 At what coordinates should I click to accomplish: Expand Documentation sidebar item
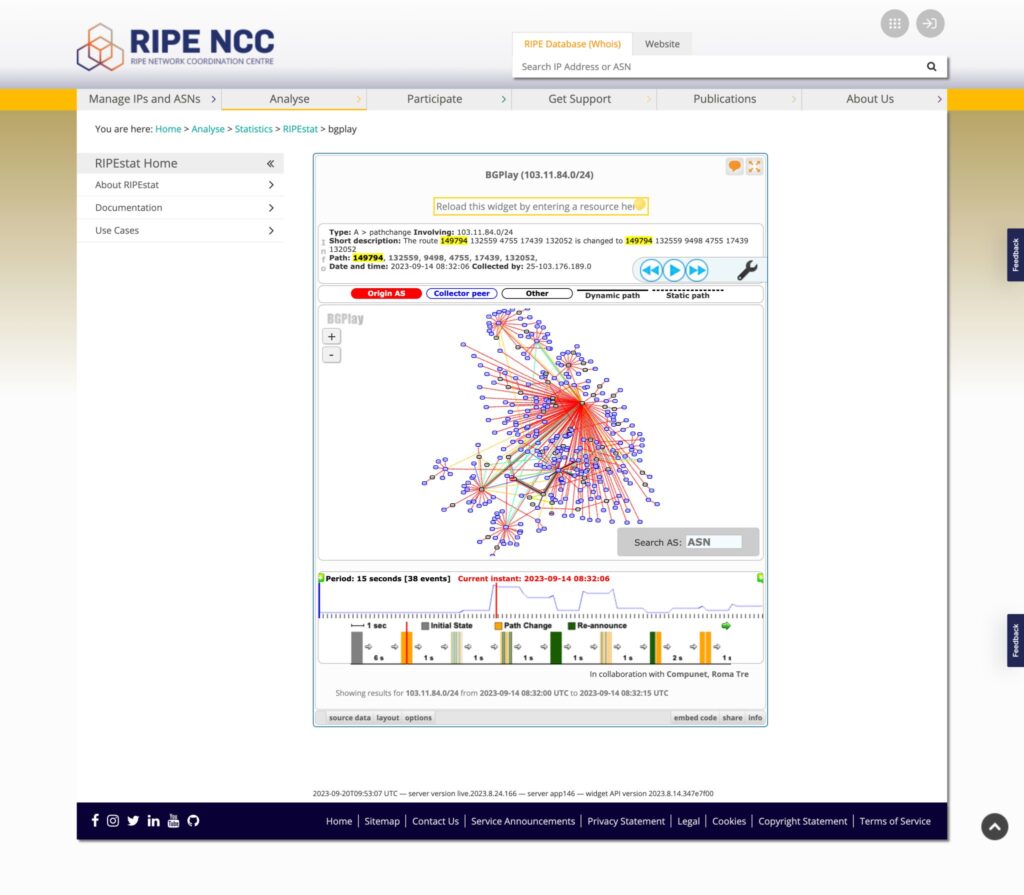[x=180, y=208]
